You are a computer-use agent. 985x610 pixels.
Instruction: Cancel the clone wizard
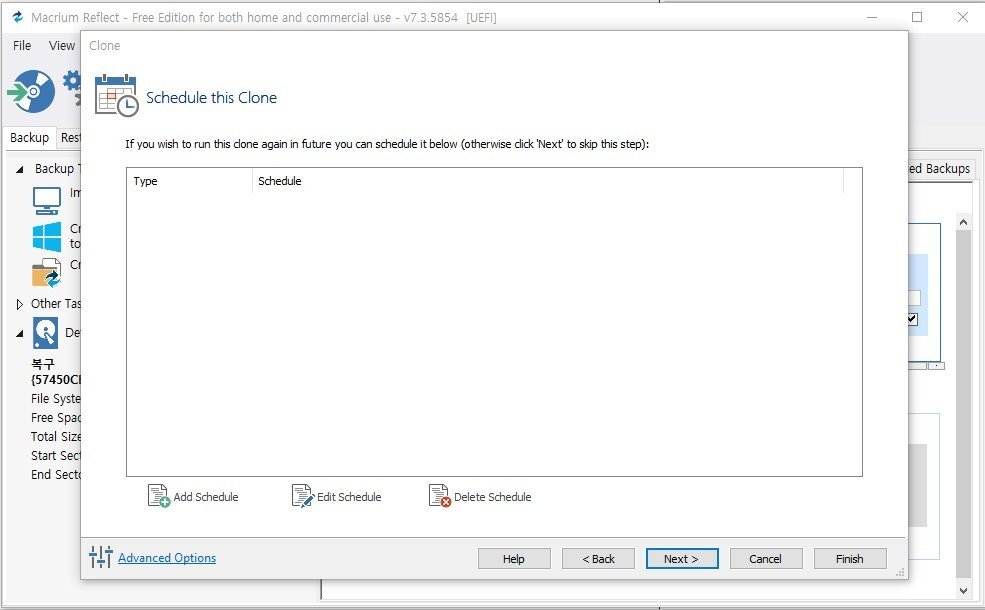[766, 558]
